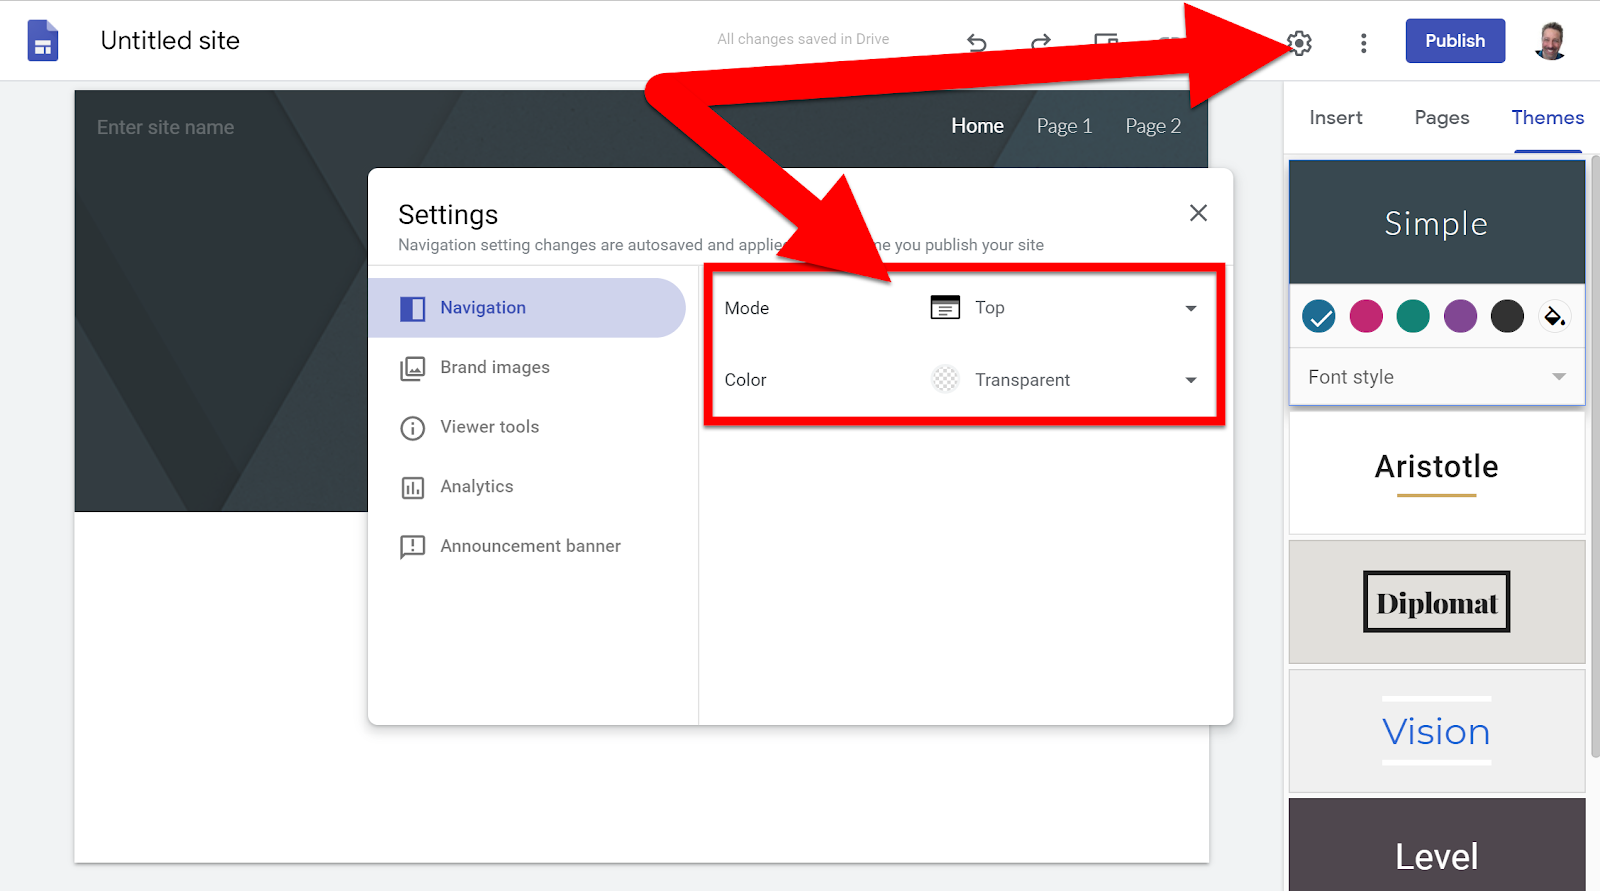Click the 'All changes saved in Drive' status
This screenshot has height=891, width=1600.
[803, 39]
